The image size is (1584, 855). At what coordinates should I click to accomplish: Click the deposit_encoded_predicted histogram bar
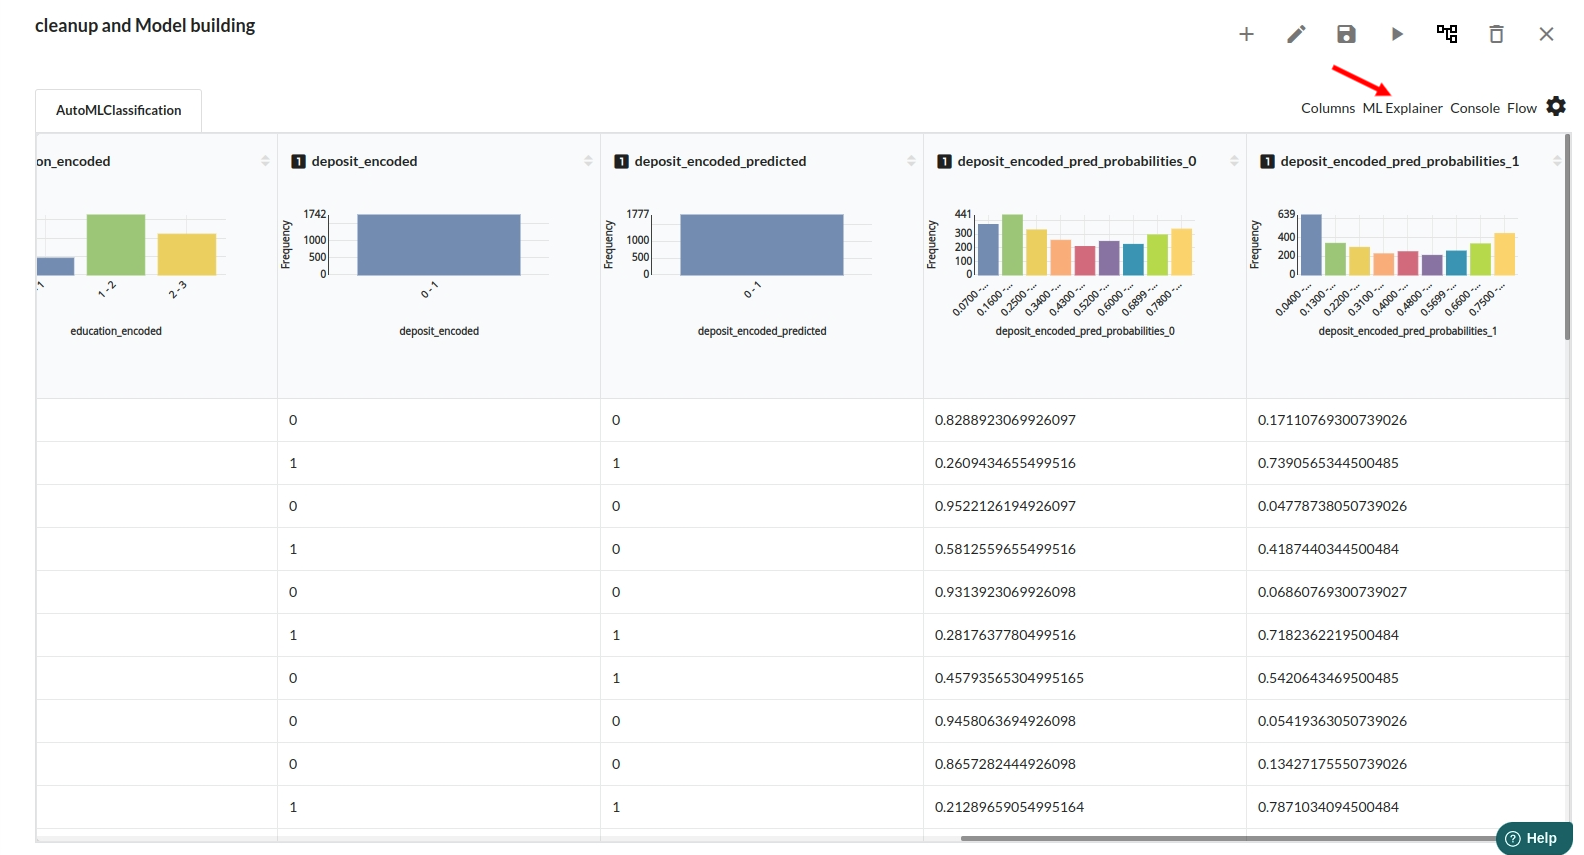click(762, 244)
